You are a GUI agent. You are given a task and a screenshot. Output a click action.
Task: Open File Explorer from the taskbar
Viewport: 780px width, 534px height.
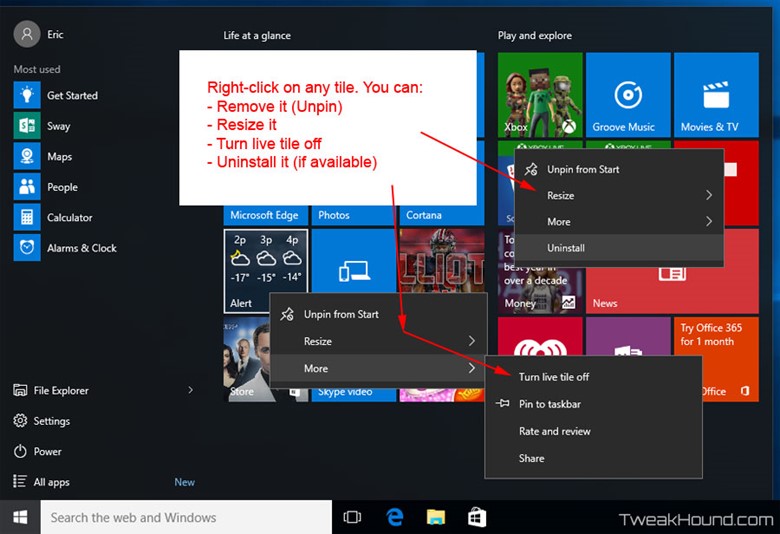pyautogui.click(x=436, y=517)
